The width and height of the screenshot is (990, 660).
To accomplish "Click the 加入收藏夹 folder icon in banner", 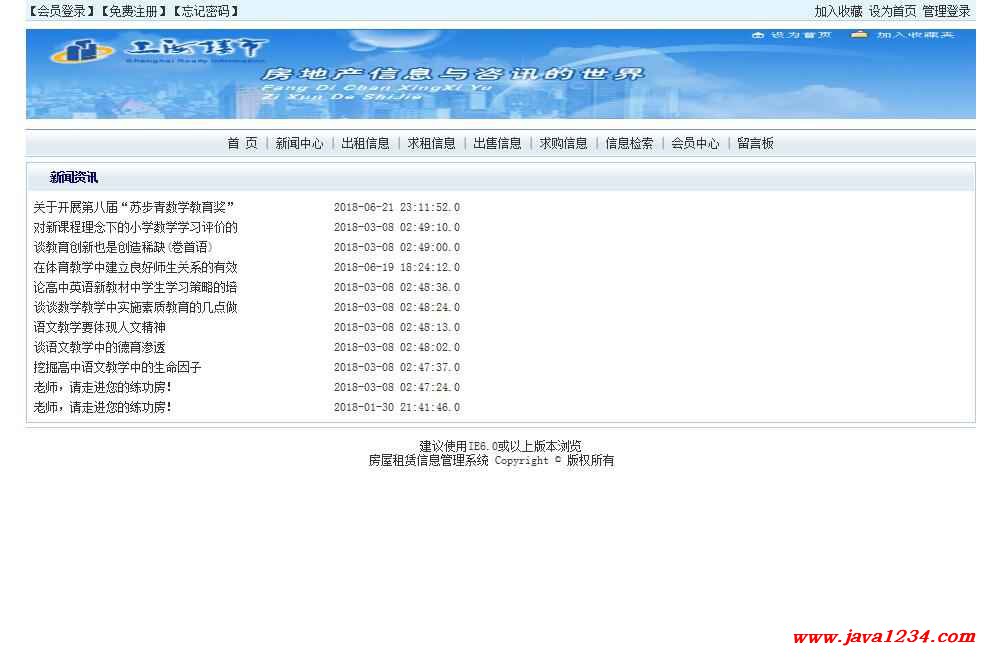I will click(x=859, y=35).
